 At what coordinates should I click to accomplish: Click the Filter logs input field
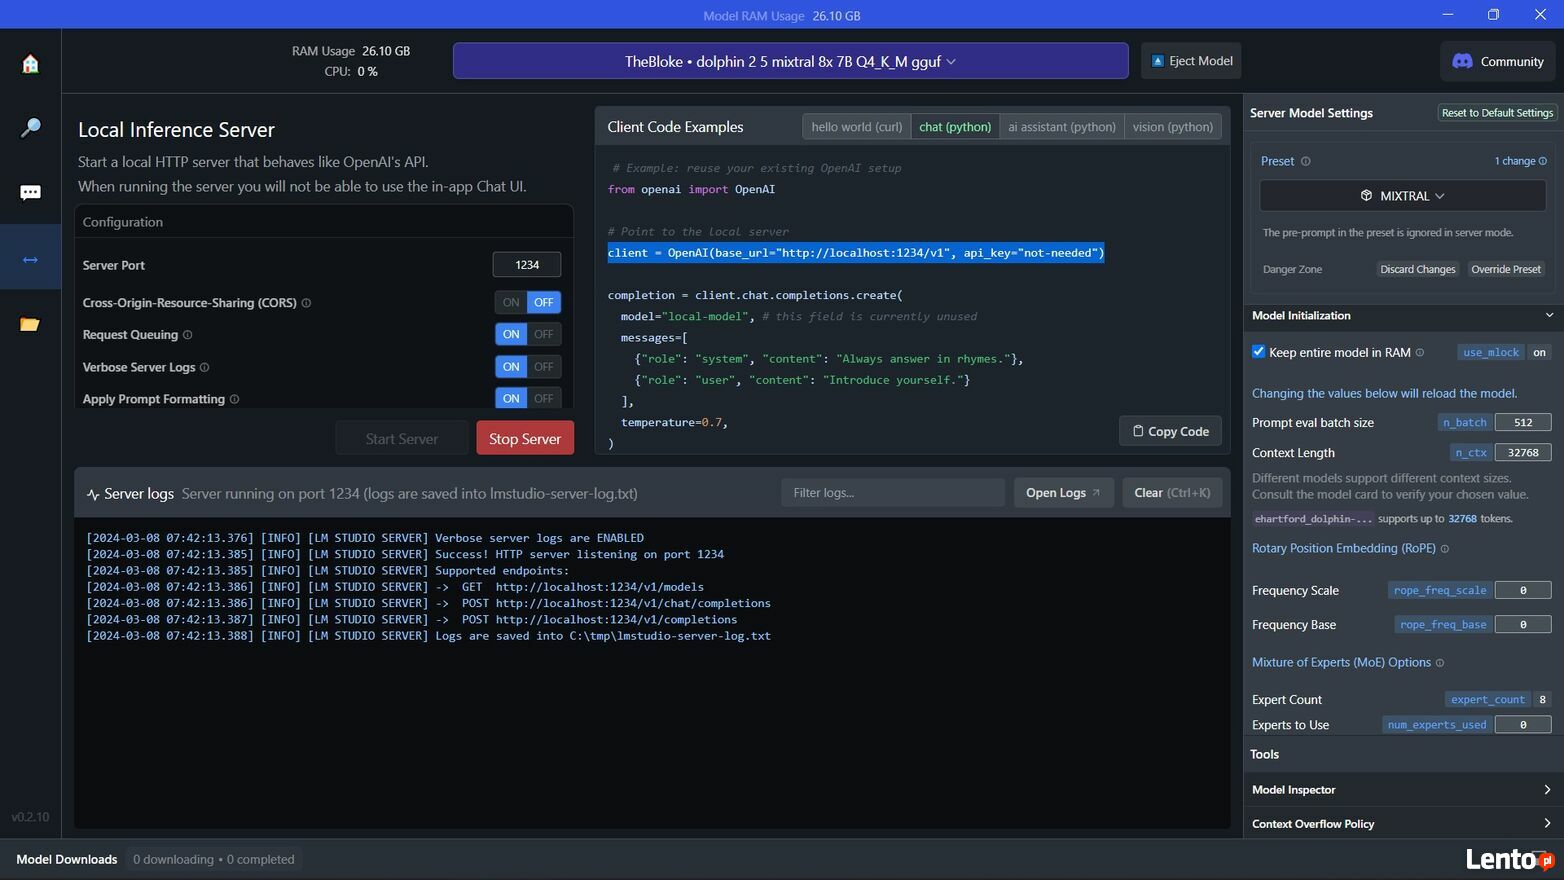[893, 493]
